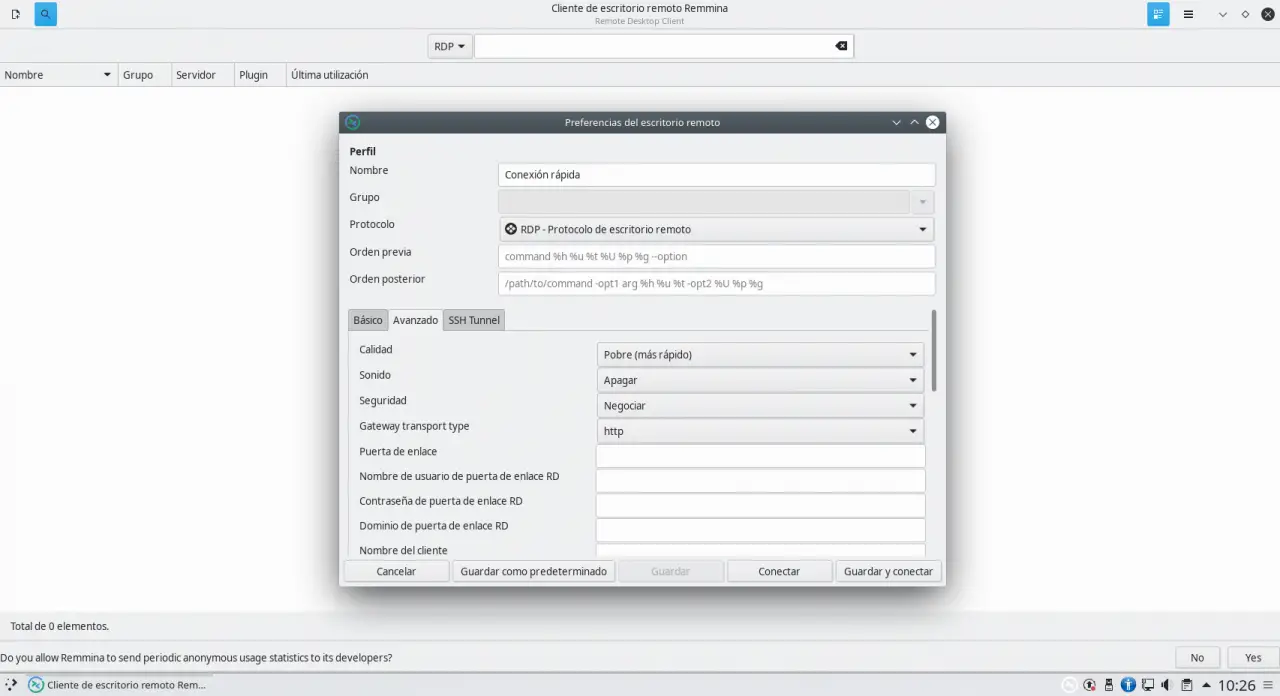Click the Remmina icon in dialog title bar
The width and height of the screenshot is (1280, 696).
pyautogui.click(x=352, y=122)
